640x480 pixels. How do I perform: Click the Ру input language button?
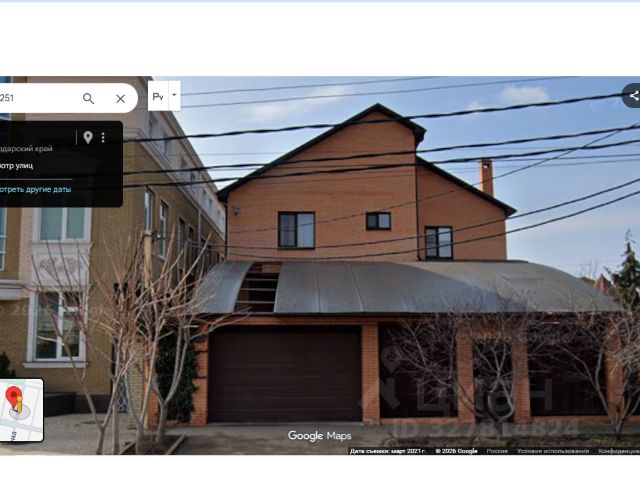[158, 96]
